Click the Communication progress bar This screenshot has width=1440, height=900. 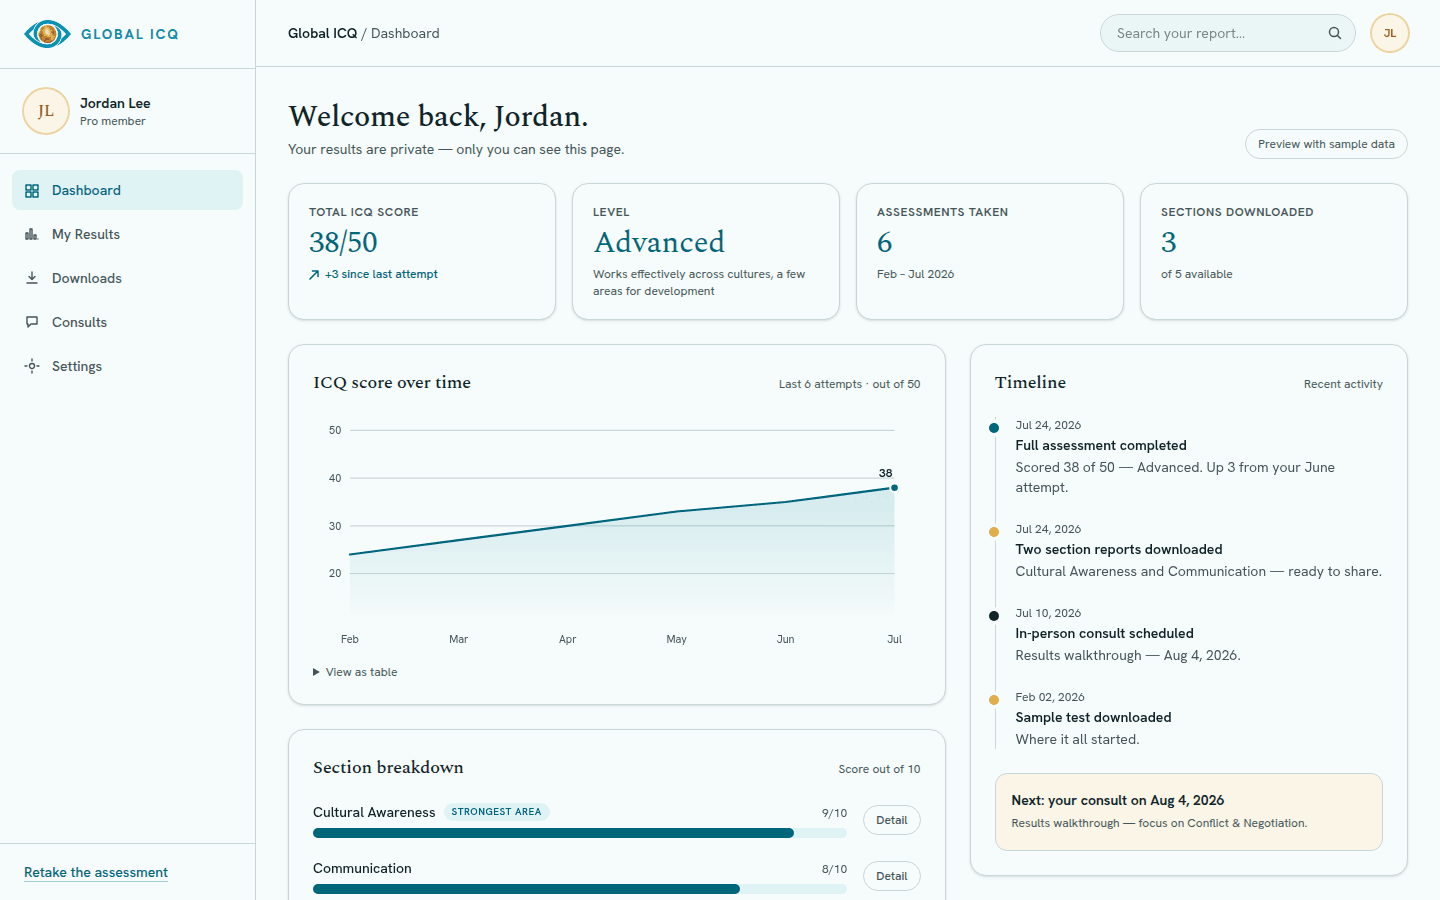click(580, 889)
